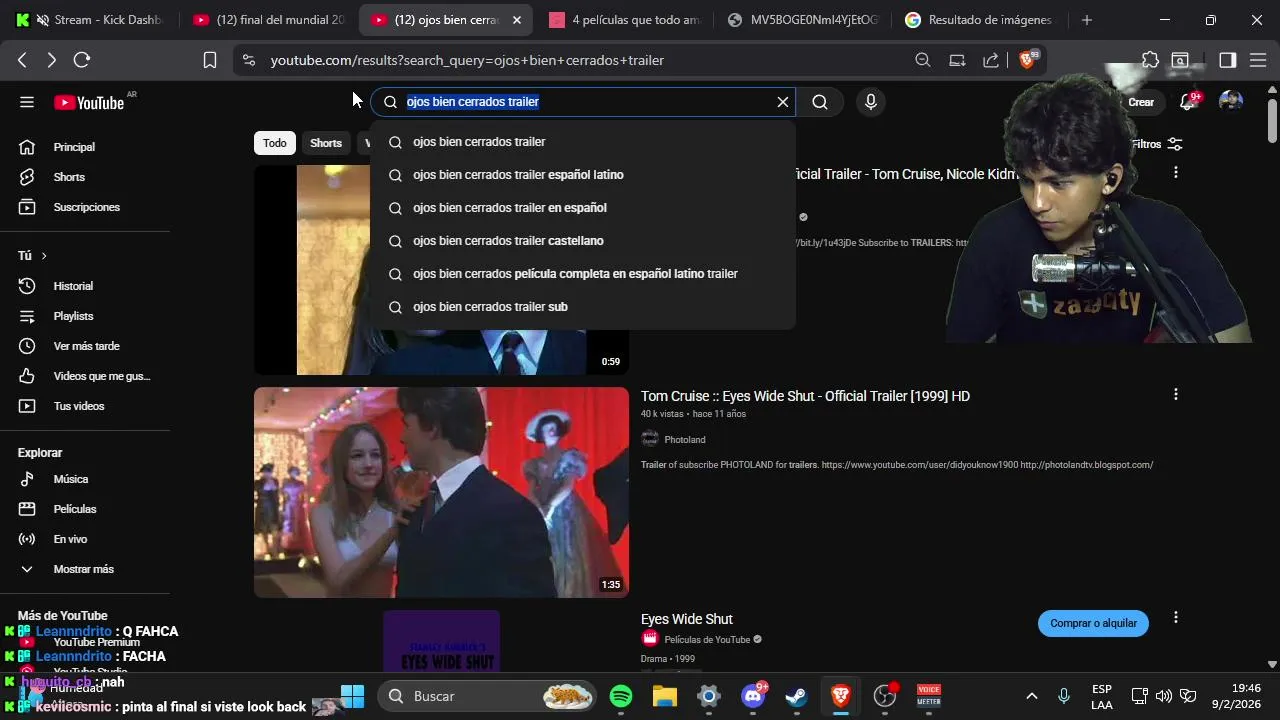1280x720 pixels.
Task: Open Discord from the taskbar
Action: tap(753, 696)
